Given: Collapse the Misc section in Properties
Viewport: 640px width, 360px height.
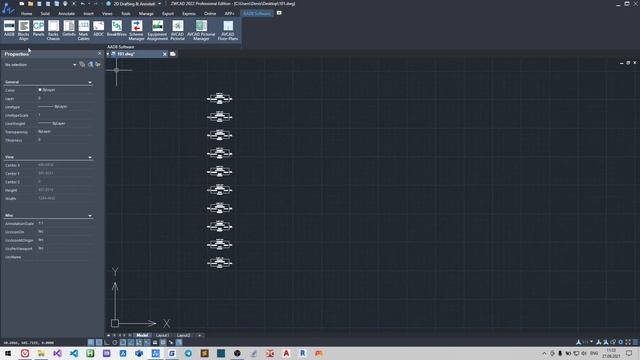Looking at the screenshot, I should click(x=90, y=216).
